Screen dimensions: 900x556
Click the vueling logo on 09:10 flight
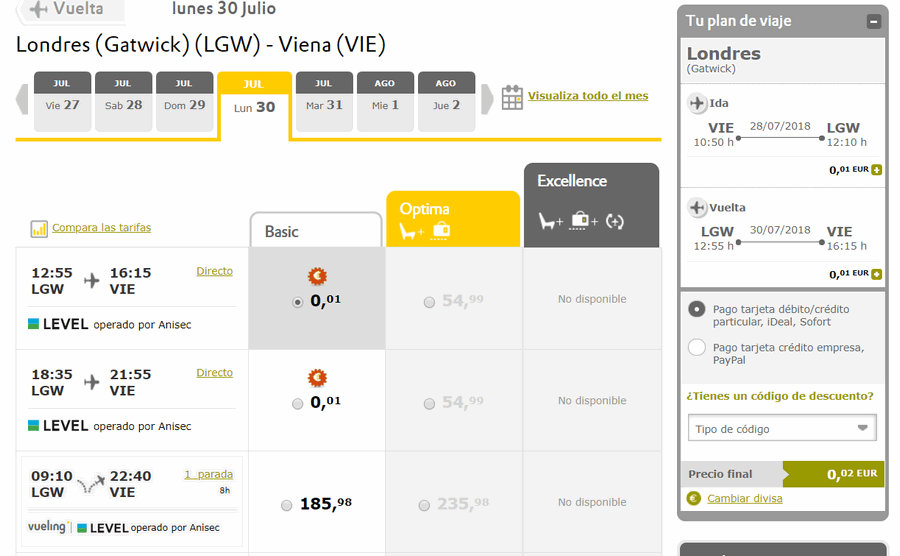(x=47, y=527)
